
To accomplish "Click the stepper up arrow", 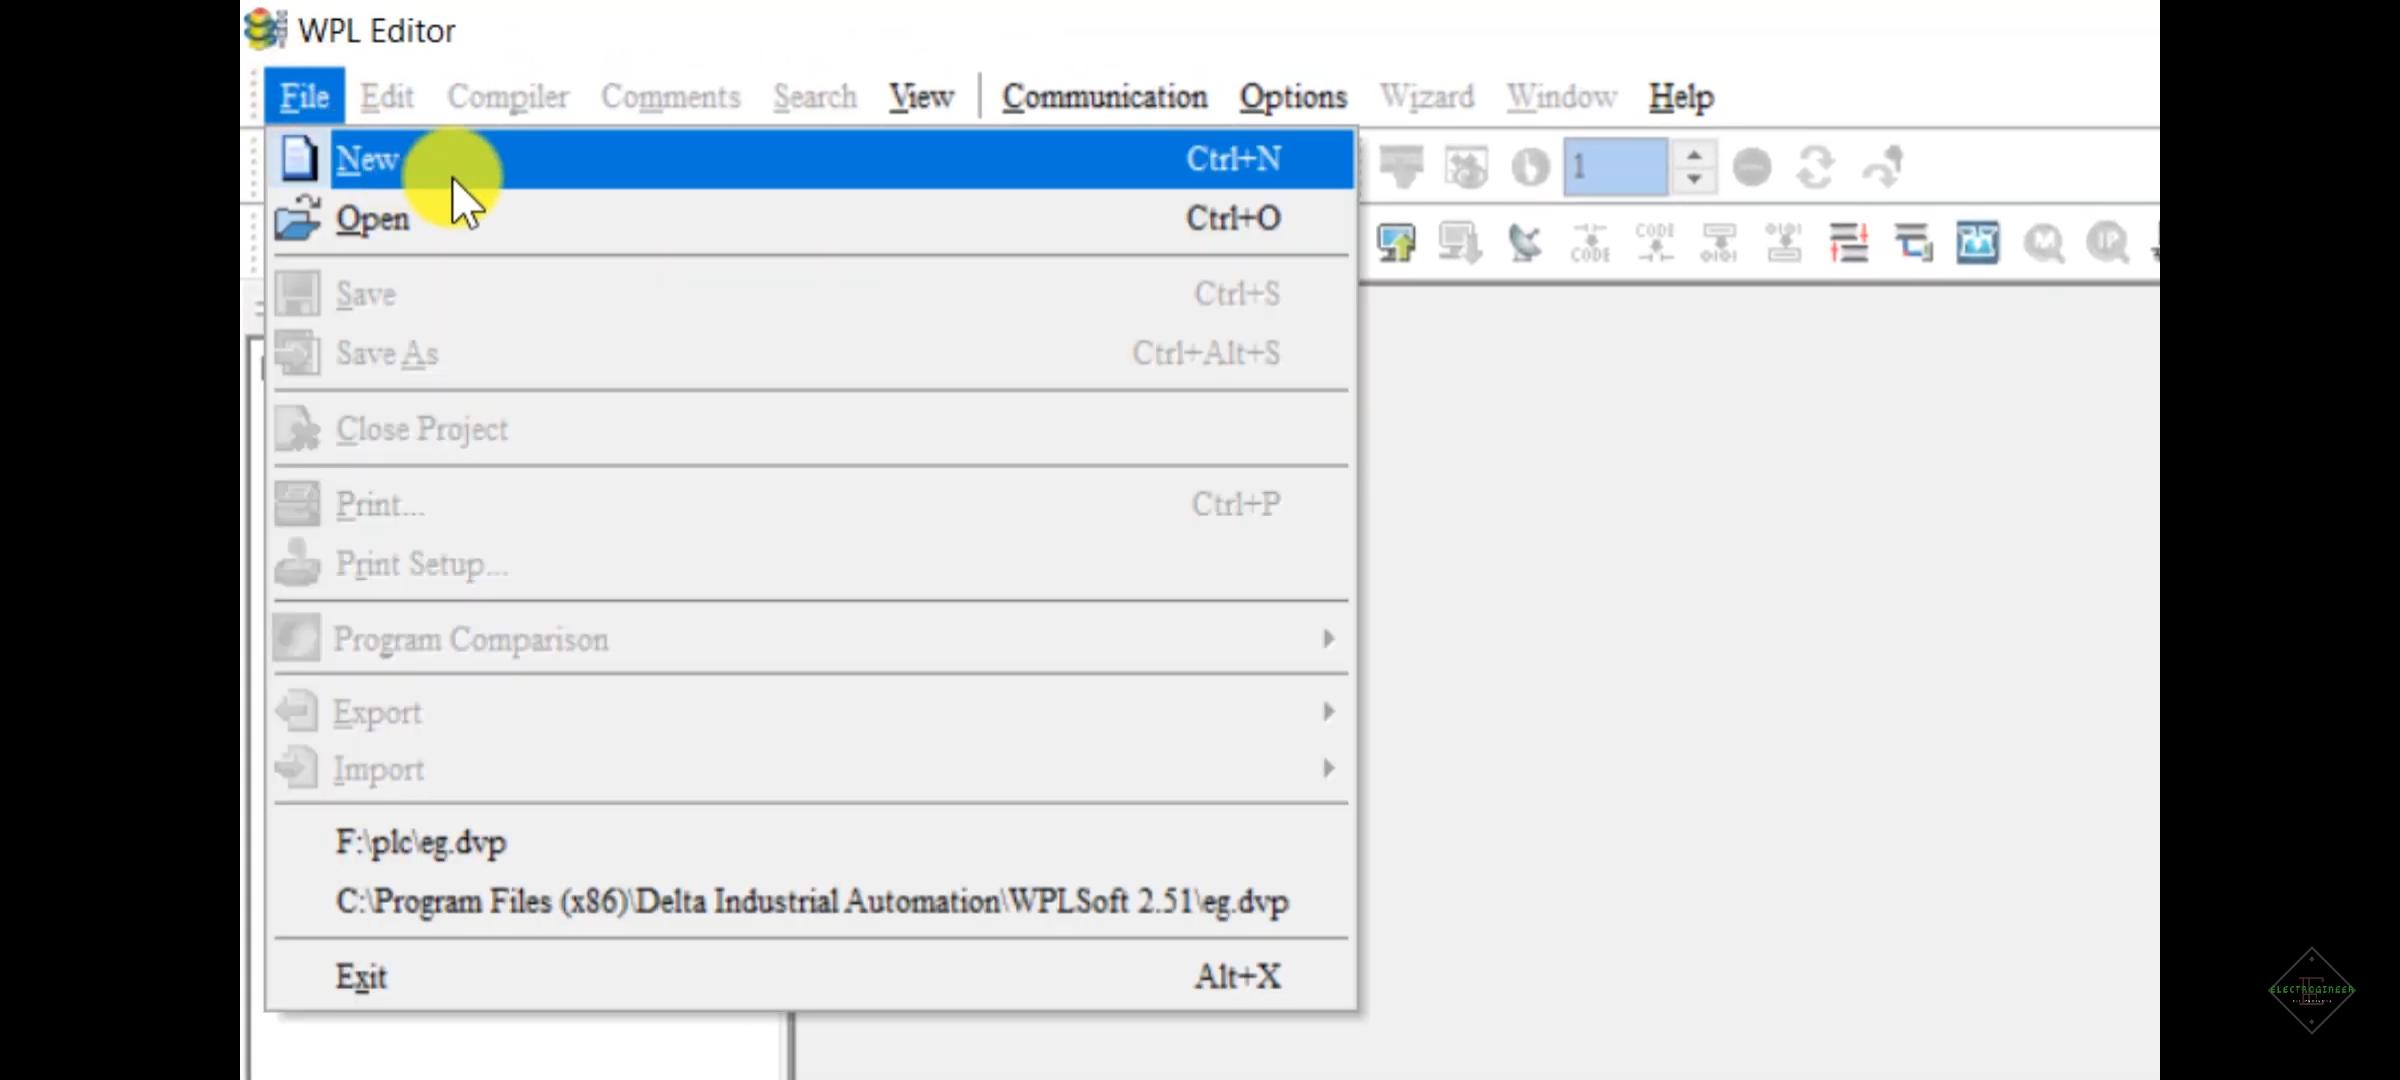I will [1693, 155].
